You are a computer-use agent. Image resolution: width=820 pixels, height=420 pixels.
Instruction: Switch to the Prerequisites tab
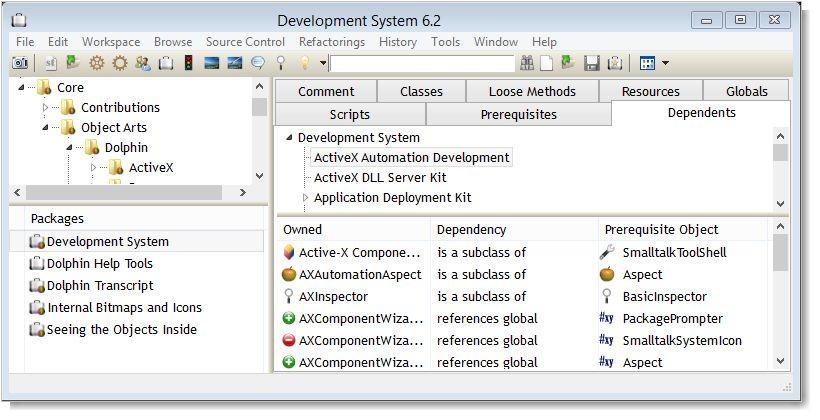(518, 114)
